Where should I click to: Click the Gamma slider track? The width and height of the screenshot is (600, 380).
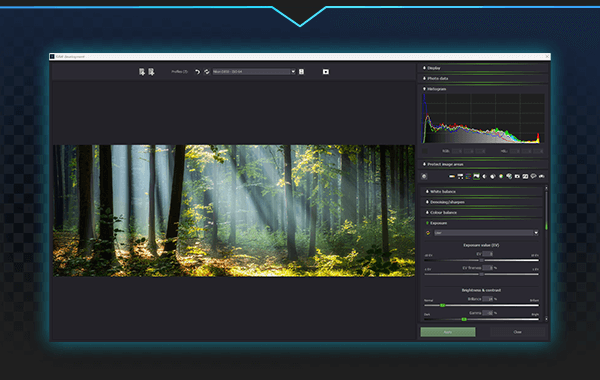(x=481, y=319)
